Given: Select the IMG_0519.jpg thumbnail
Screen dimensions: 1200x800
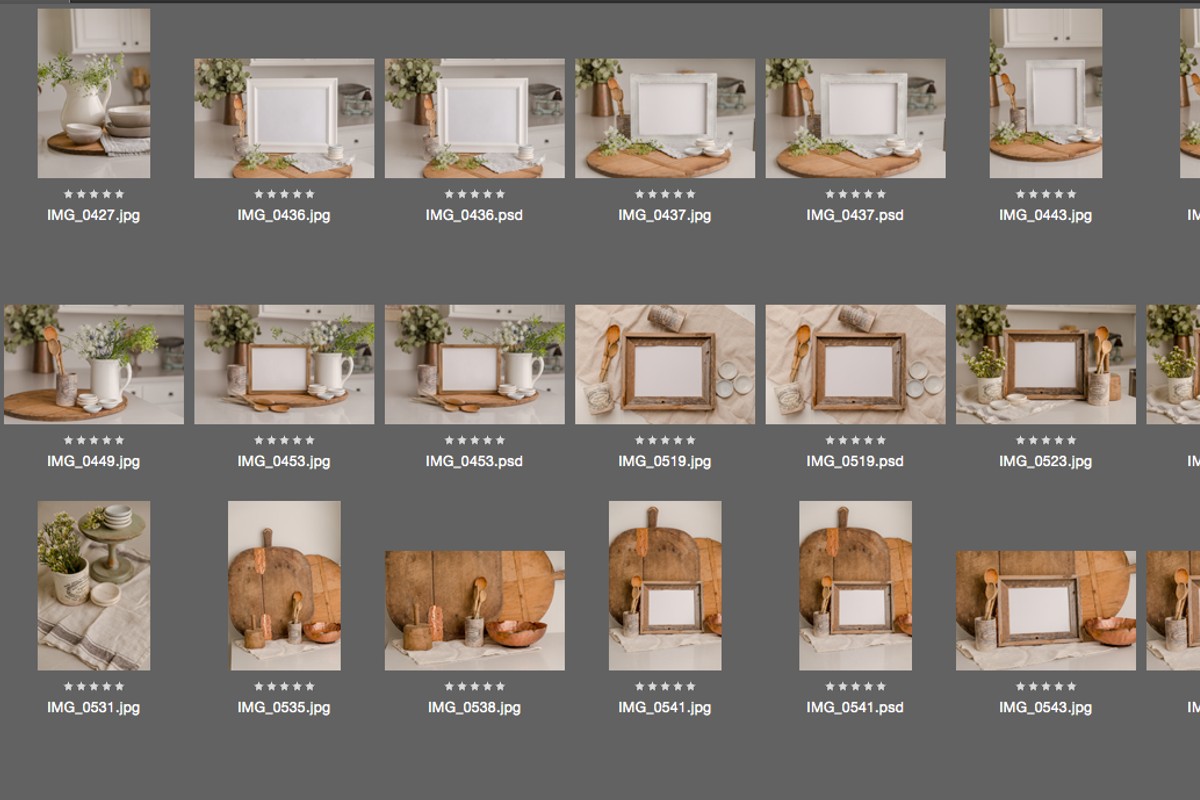Looking at the screenshot, I should [665, 364].
